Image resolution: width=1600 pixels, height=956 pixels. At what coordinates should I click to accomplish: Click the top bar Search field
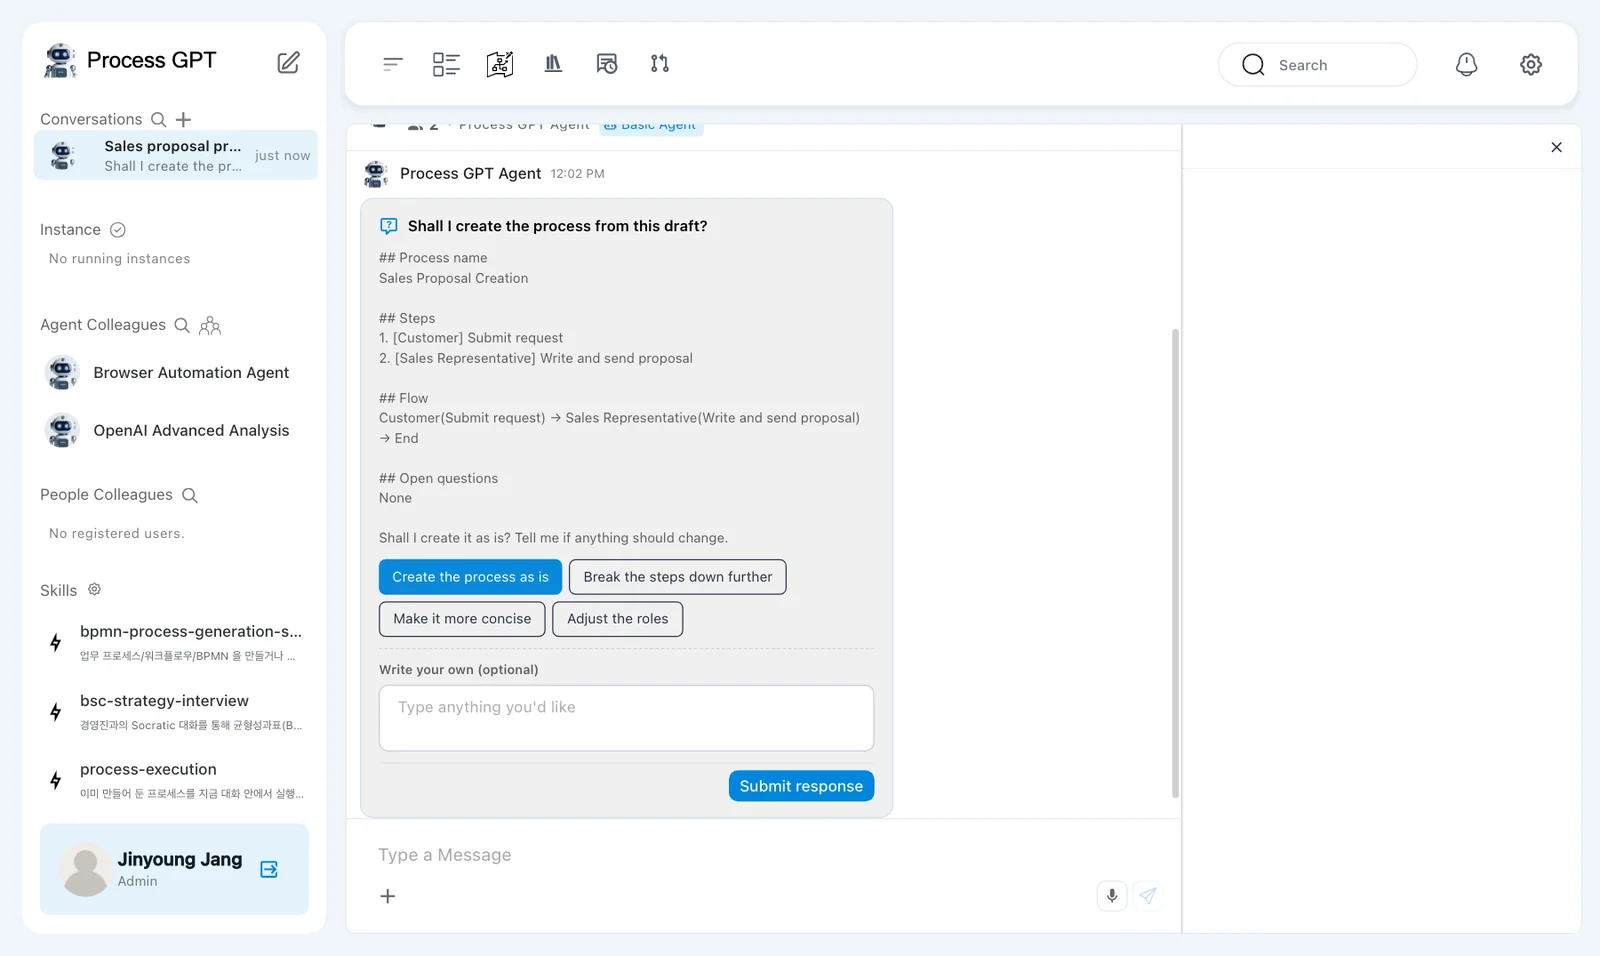tap(1317, 65)
